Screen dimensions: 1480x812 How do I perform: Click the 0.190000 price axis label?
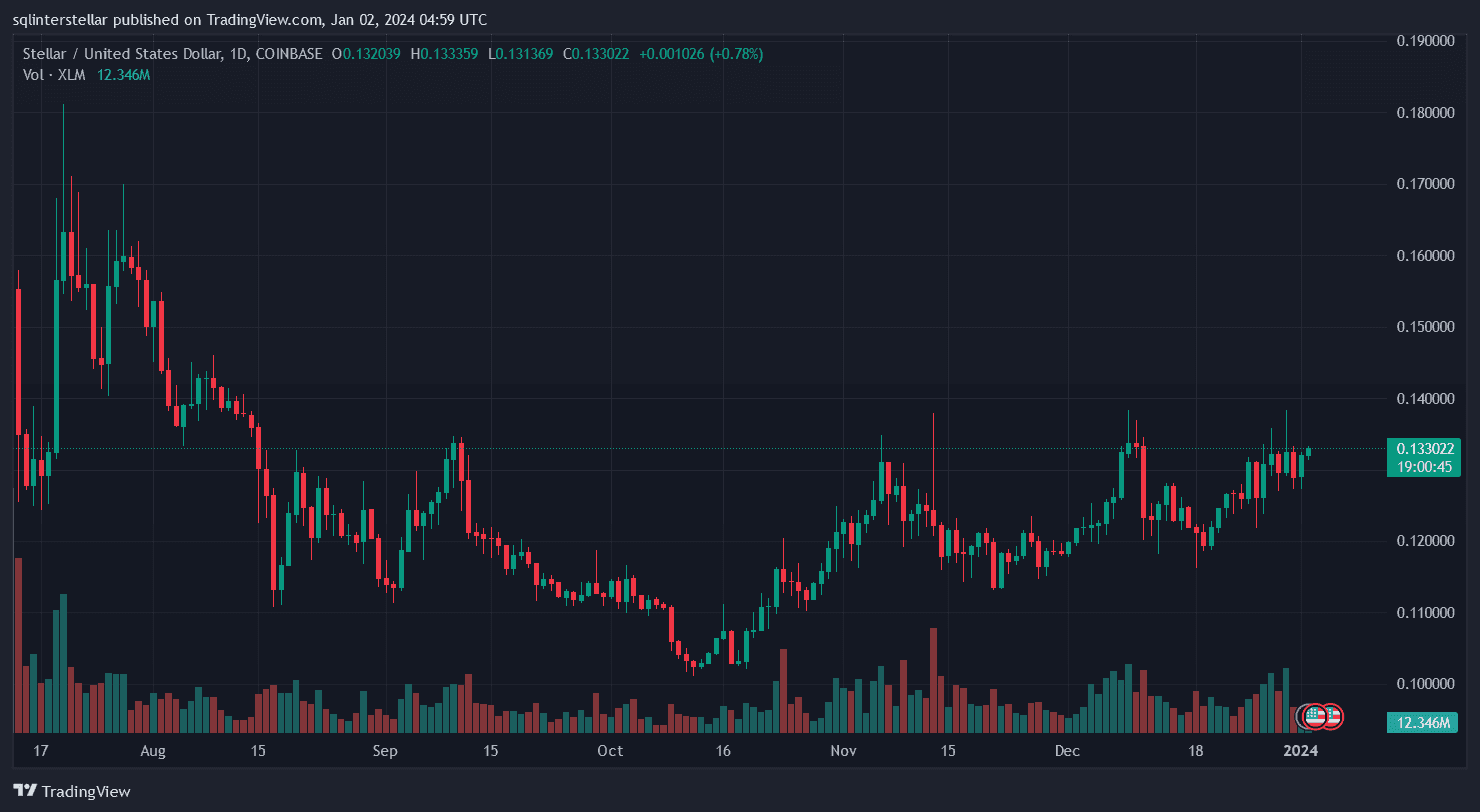coord(1425,41)
